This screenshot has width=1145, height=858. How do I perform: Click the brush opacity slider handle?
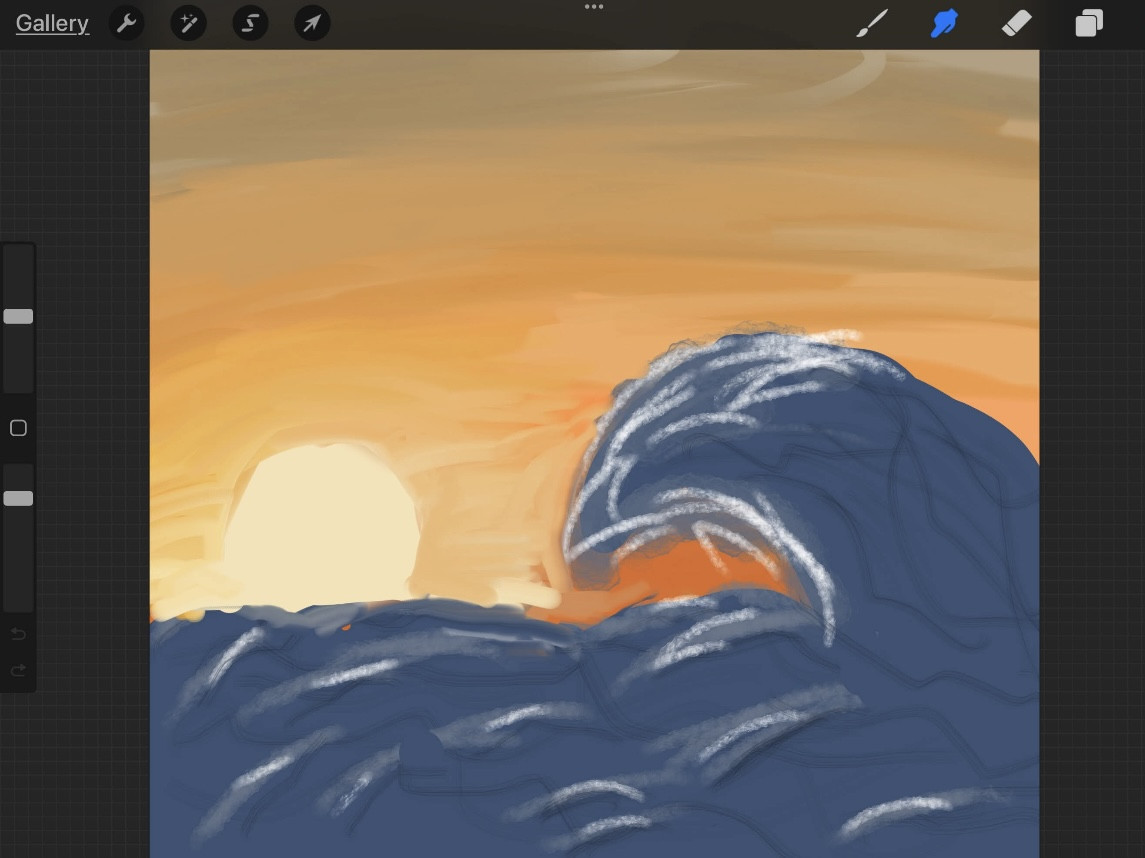point(18,499)
